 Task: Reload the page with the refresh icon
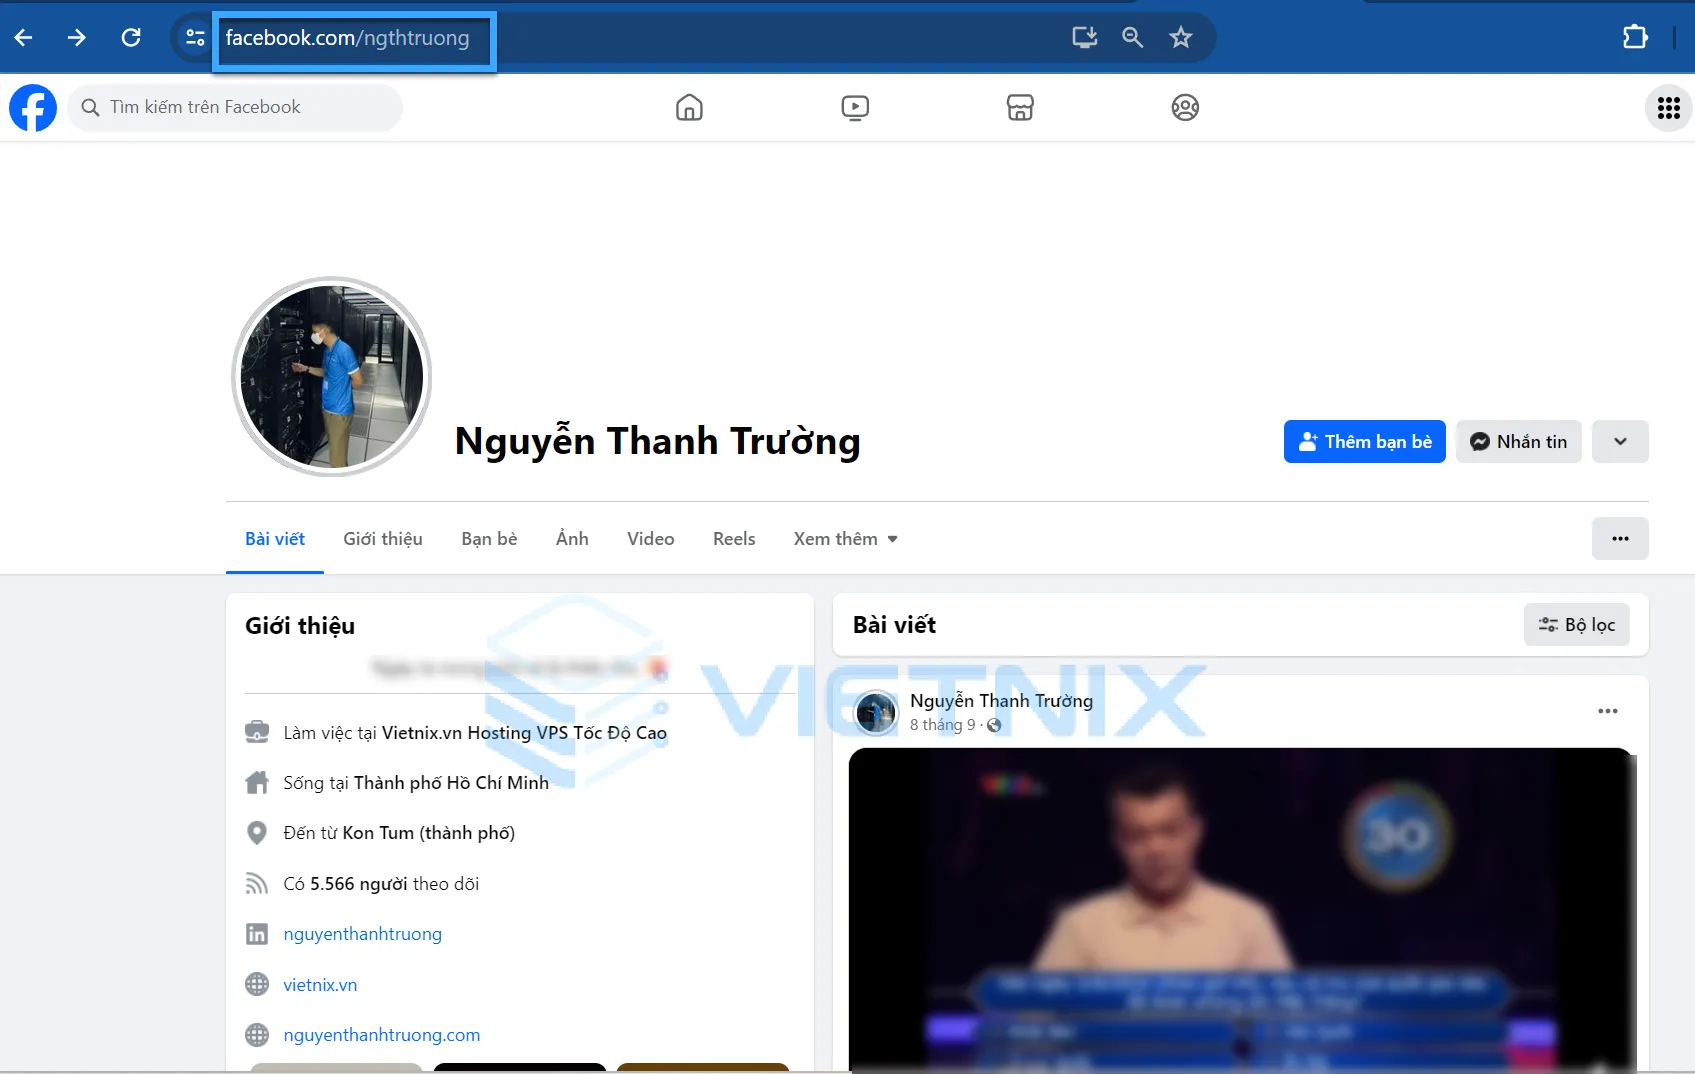pos(130,37)
